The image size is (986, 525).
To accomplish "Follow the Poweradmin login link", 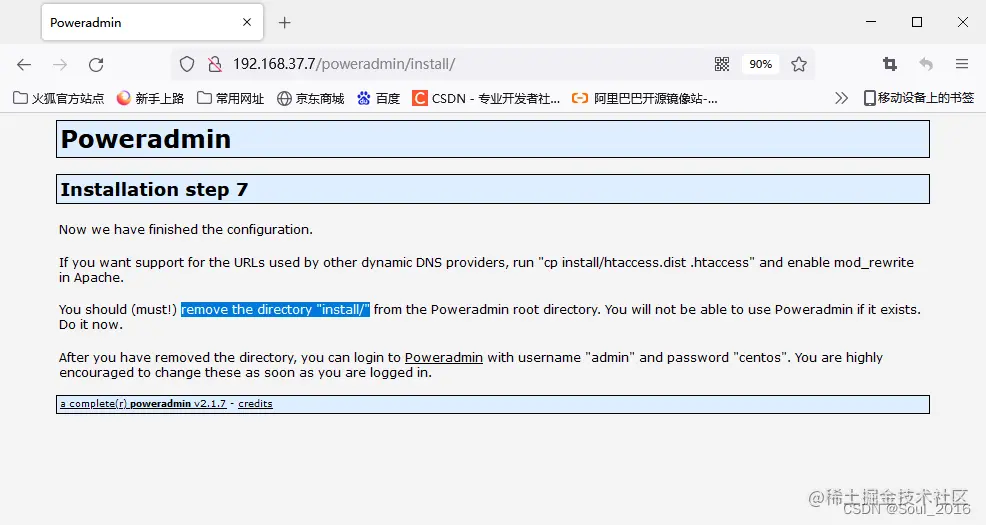I will [443, 357].
